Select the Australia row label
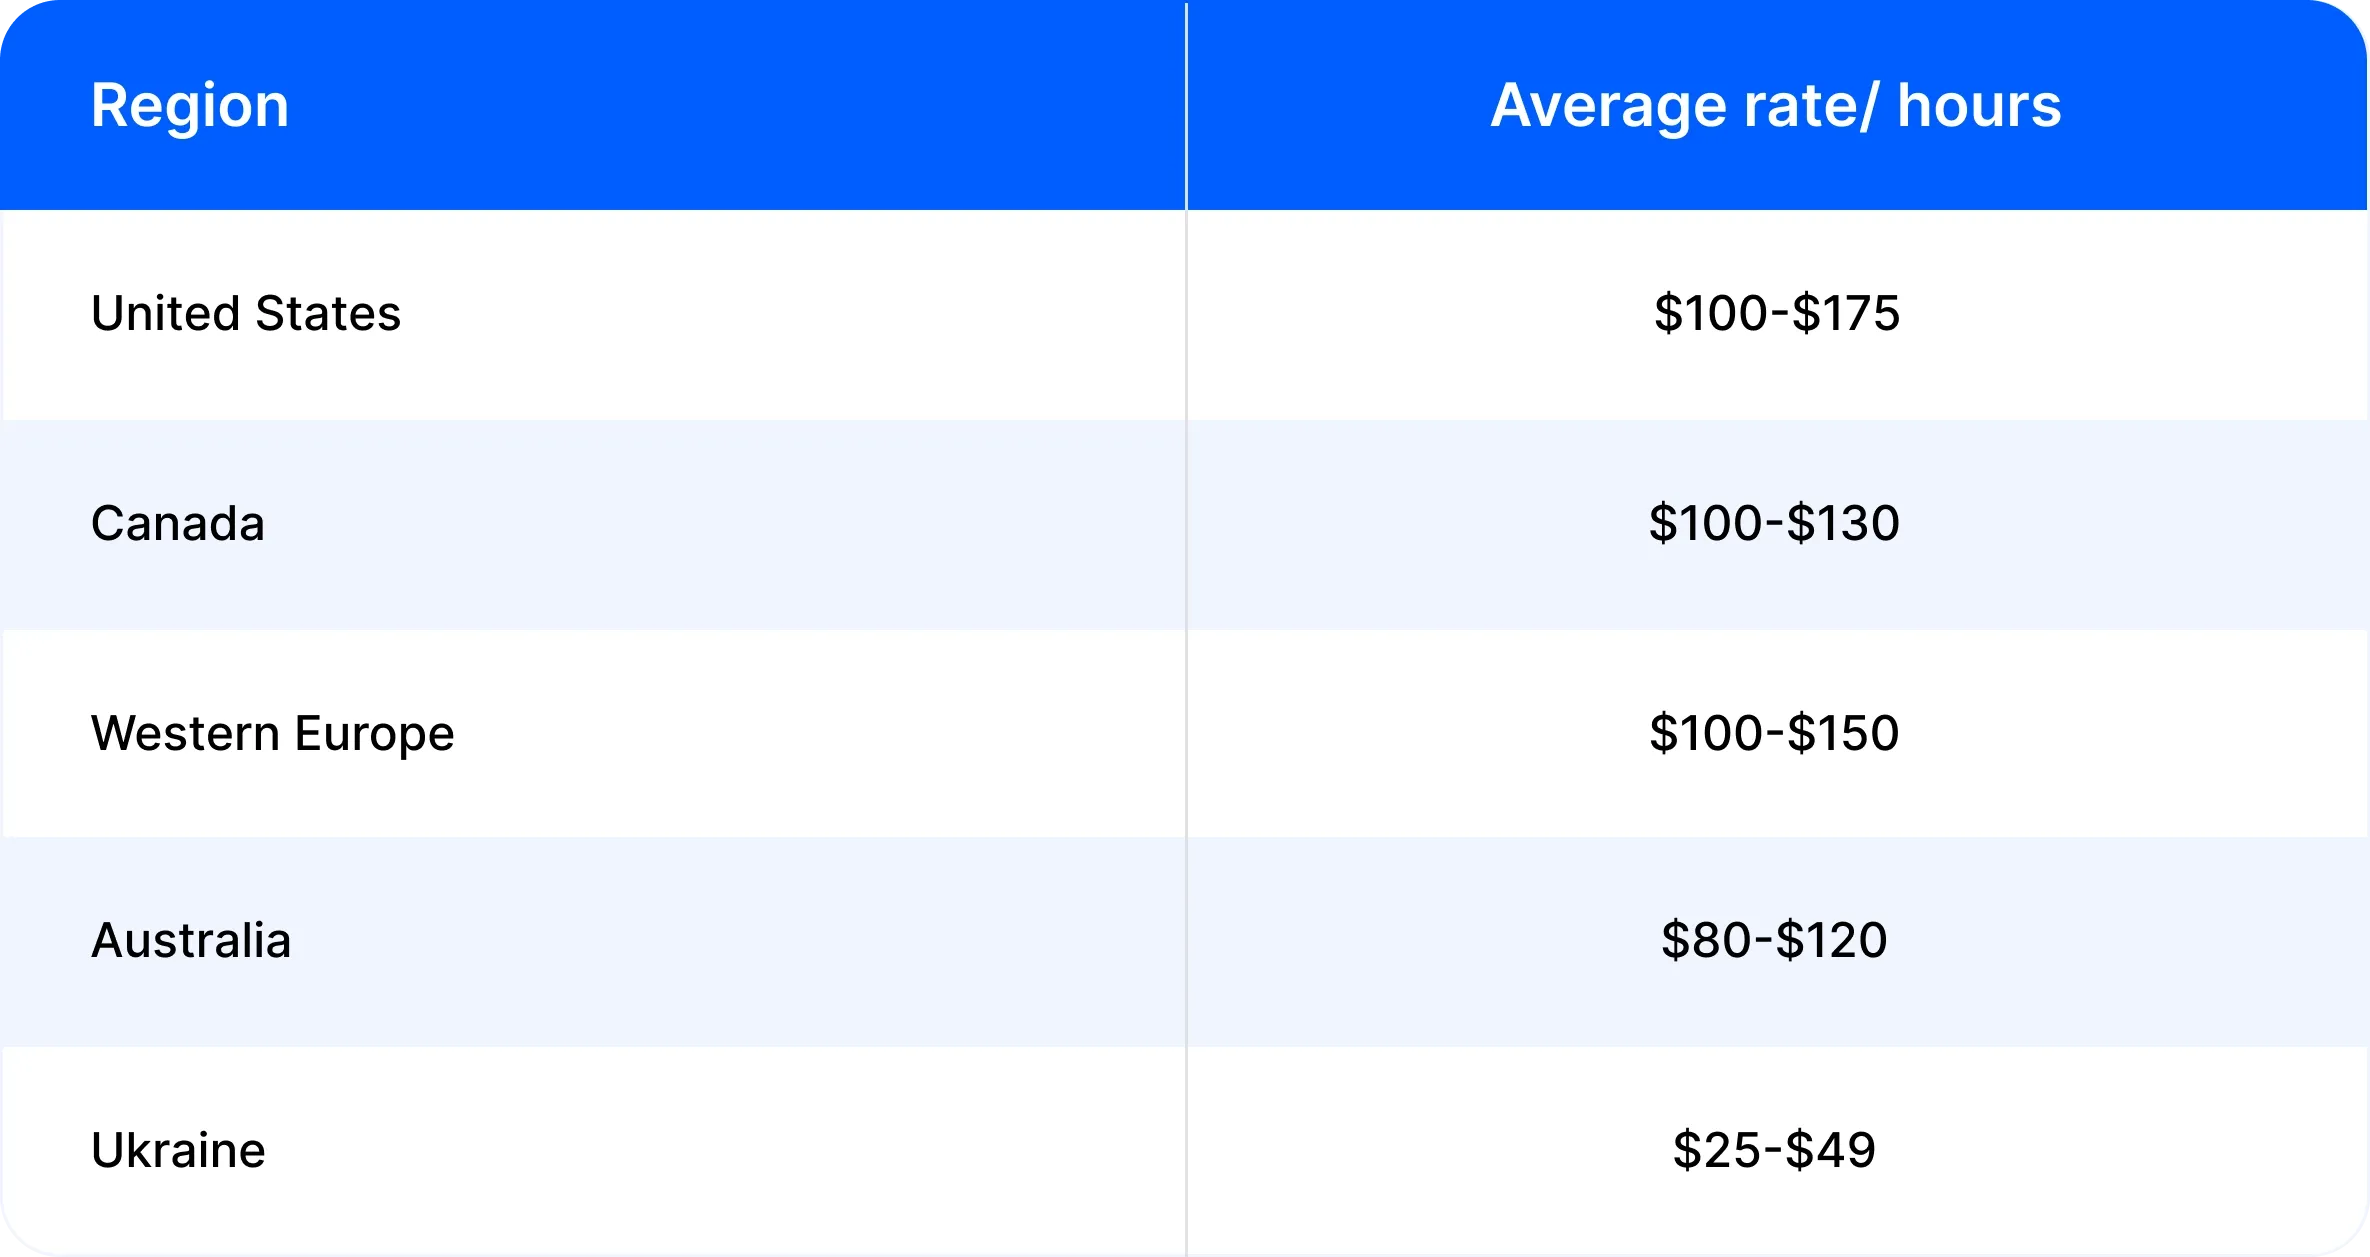Viewport: 2370px width, 1257px height. point(191,941)
